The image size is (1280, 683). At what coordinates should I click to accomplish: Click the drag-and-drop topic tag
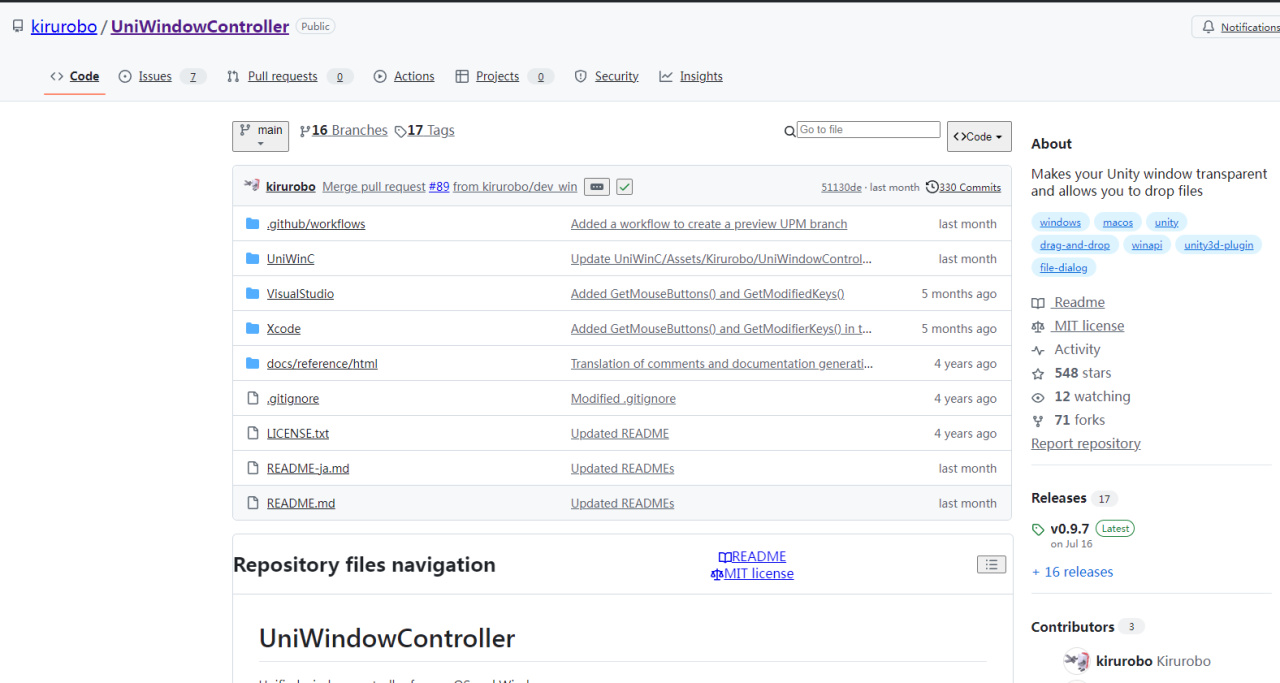1075,245
